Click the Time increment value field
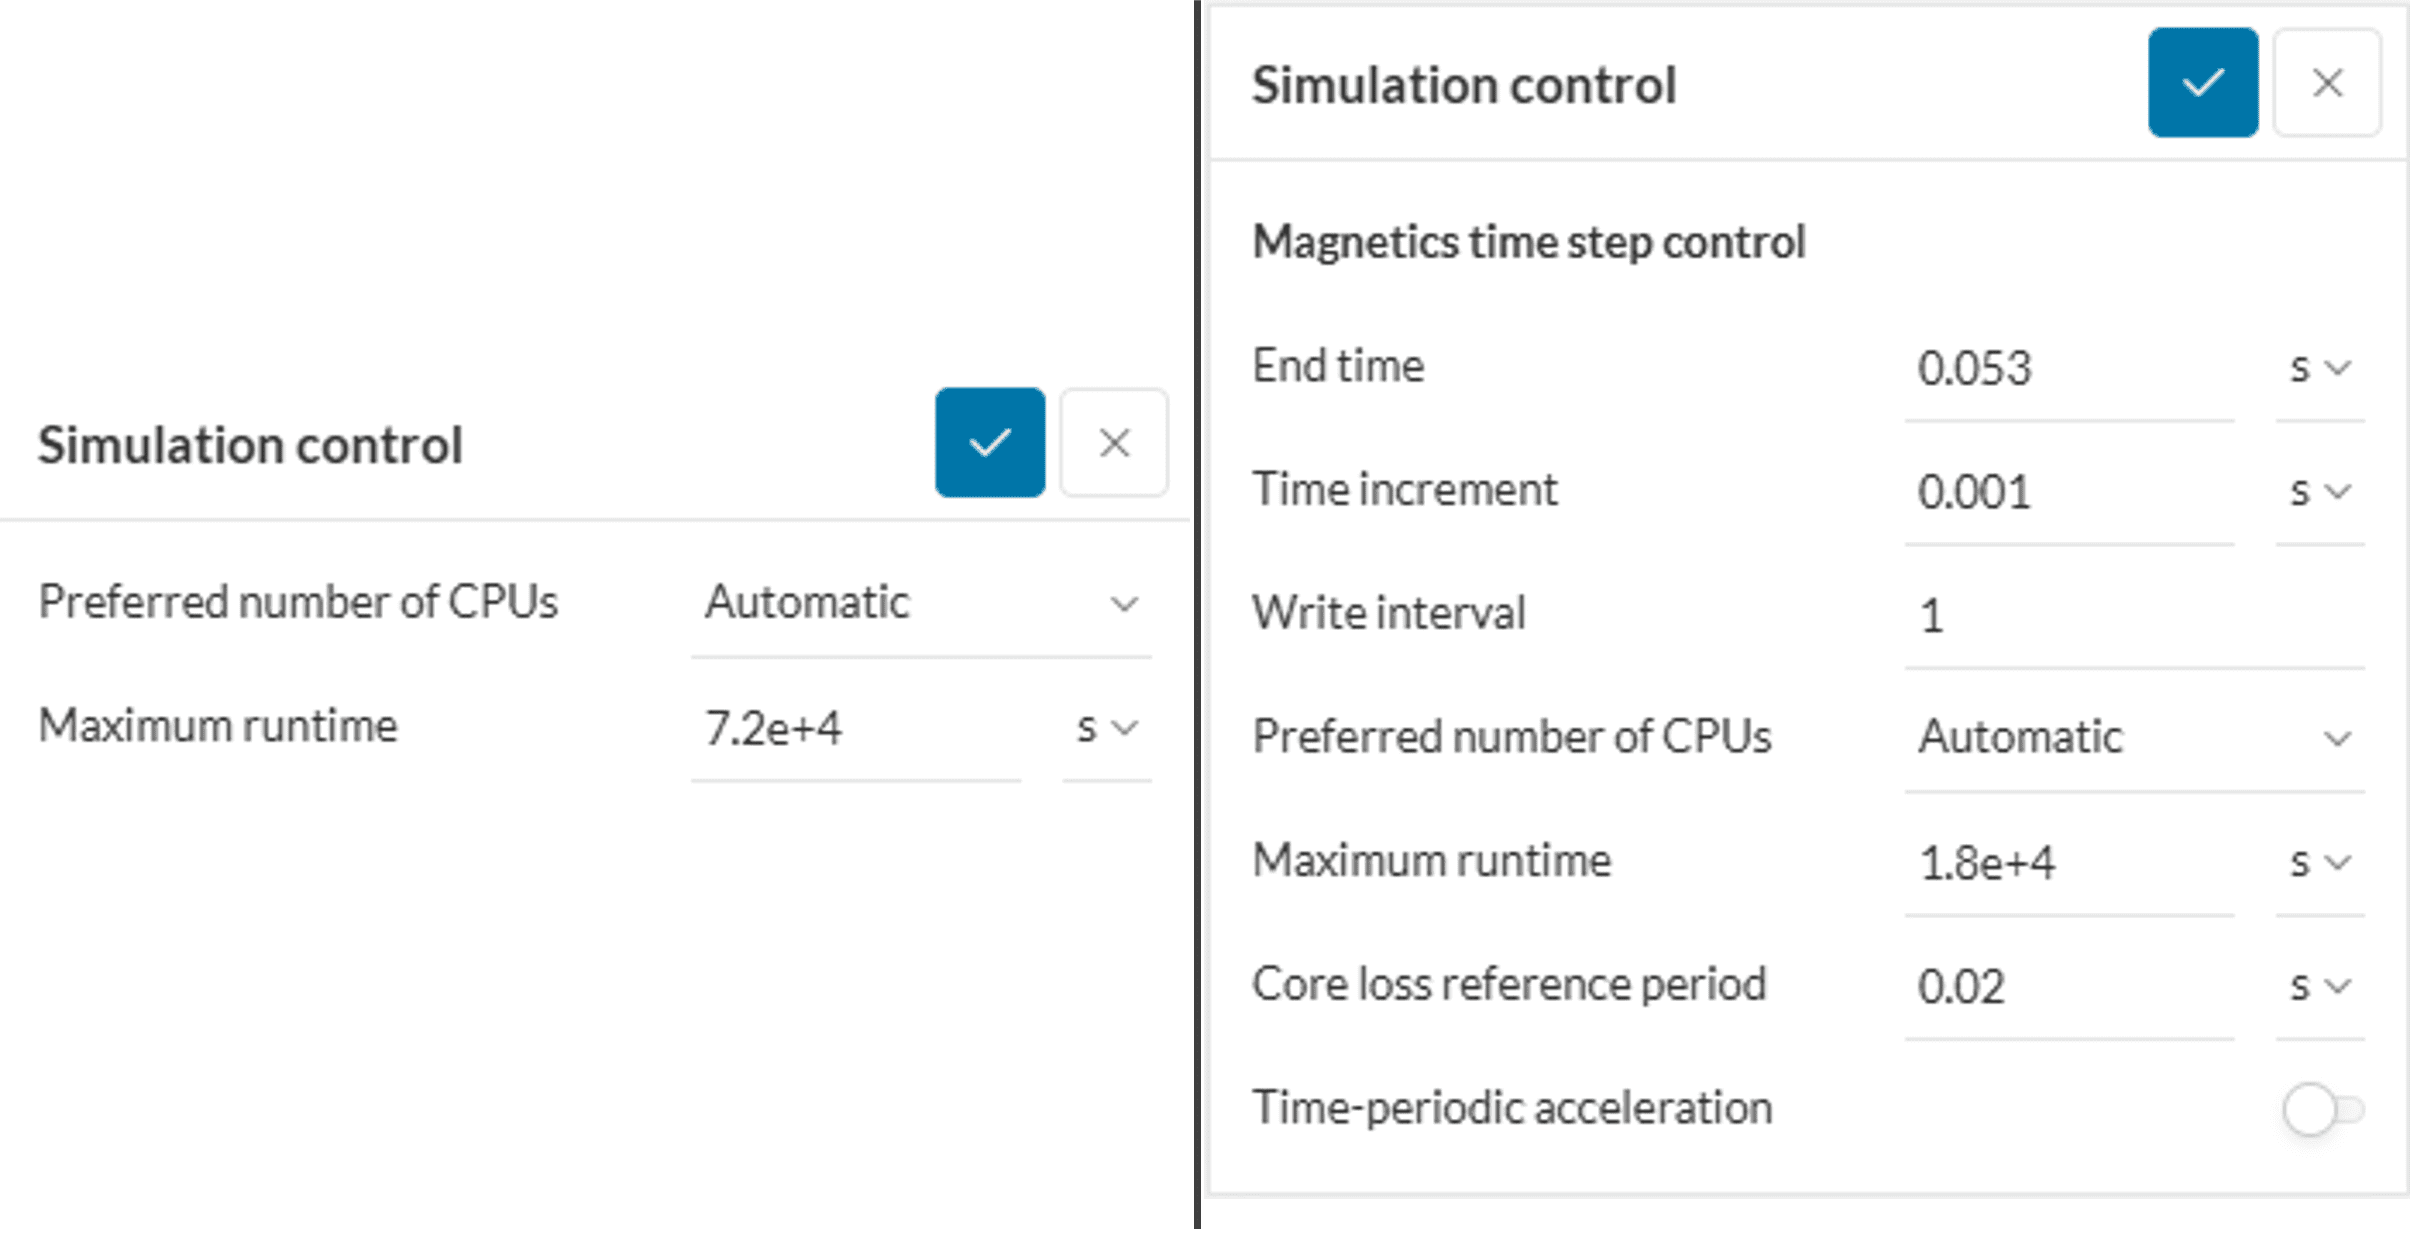 pyautogui.click(x=2068, y=492)
